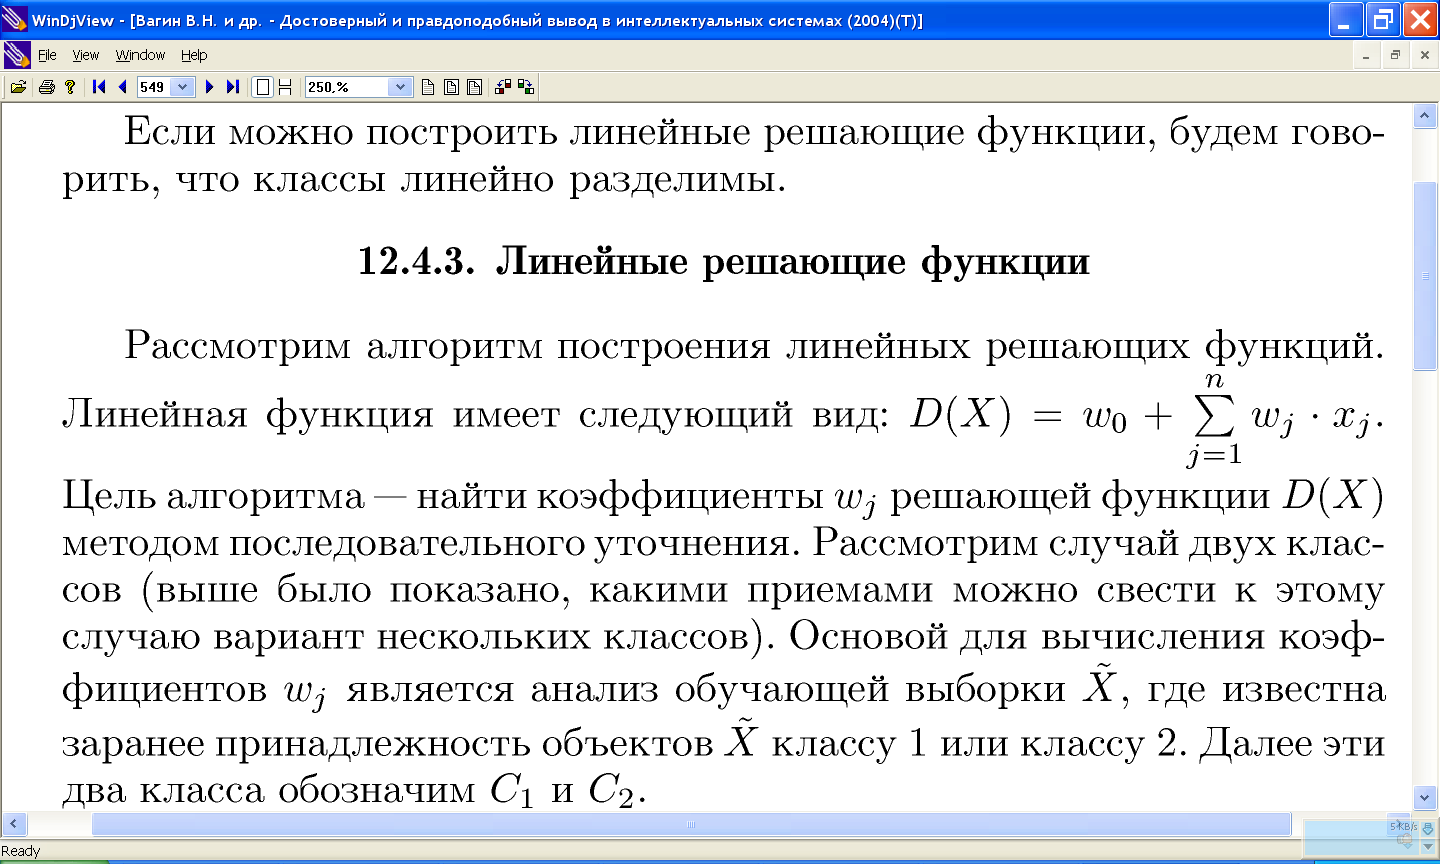Image resolution: width=1440 pixels, height=864 pixels.
Task: Close the inner document window
Action: pyautogui.click(x=1424, y=56)
